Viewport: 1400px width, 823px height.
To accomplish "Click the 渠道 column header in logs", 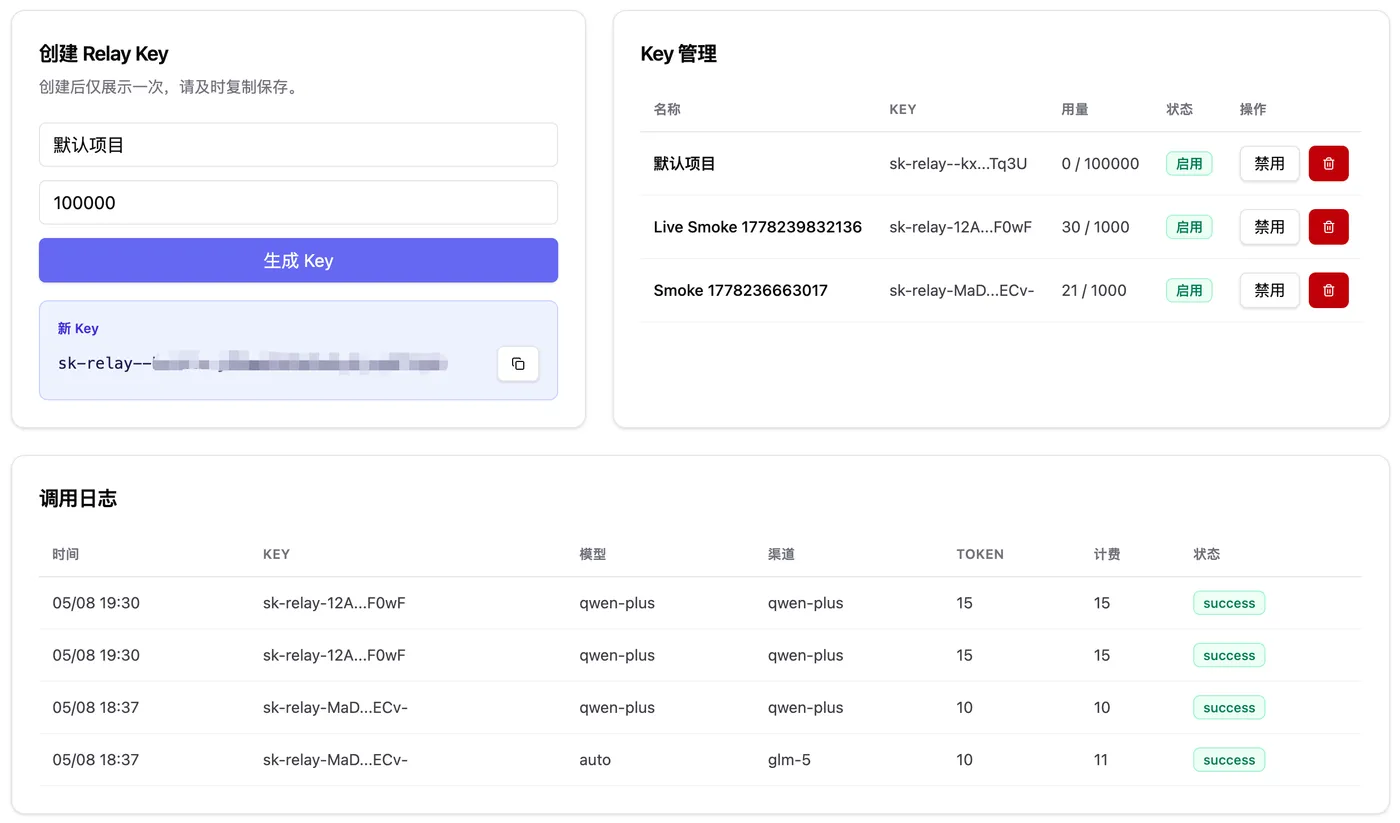I will coord(781,554).
